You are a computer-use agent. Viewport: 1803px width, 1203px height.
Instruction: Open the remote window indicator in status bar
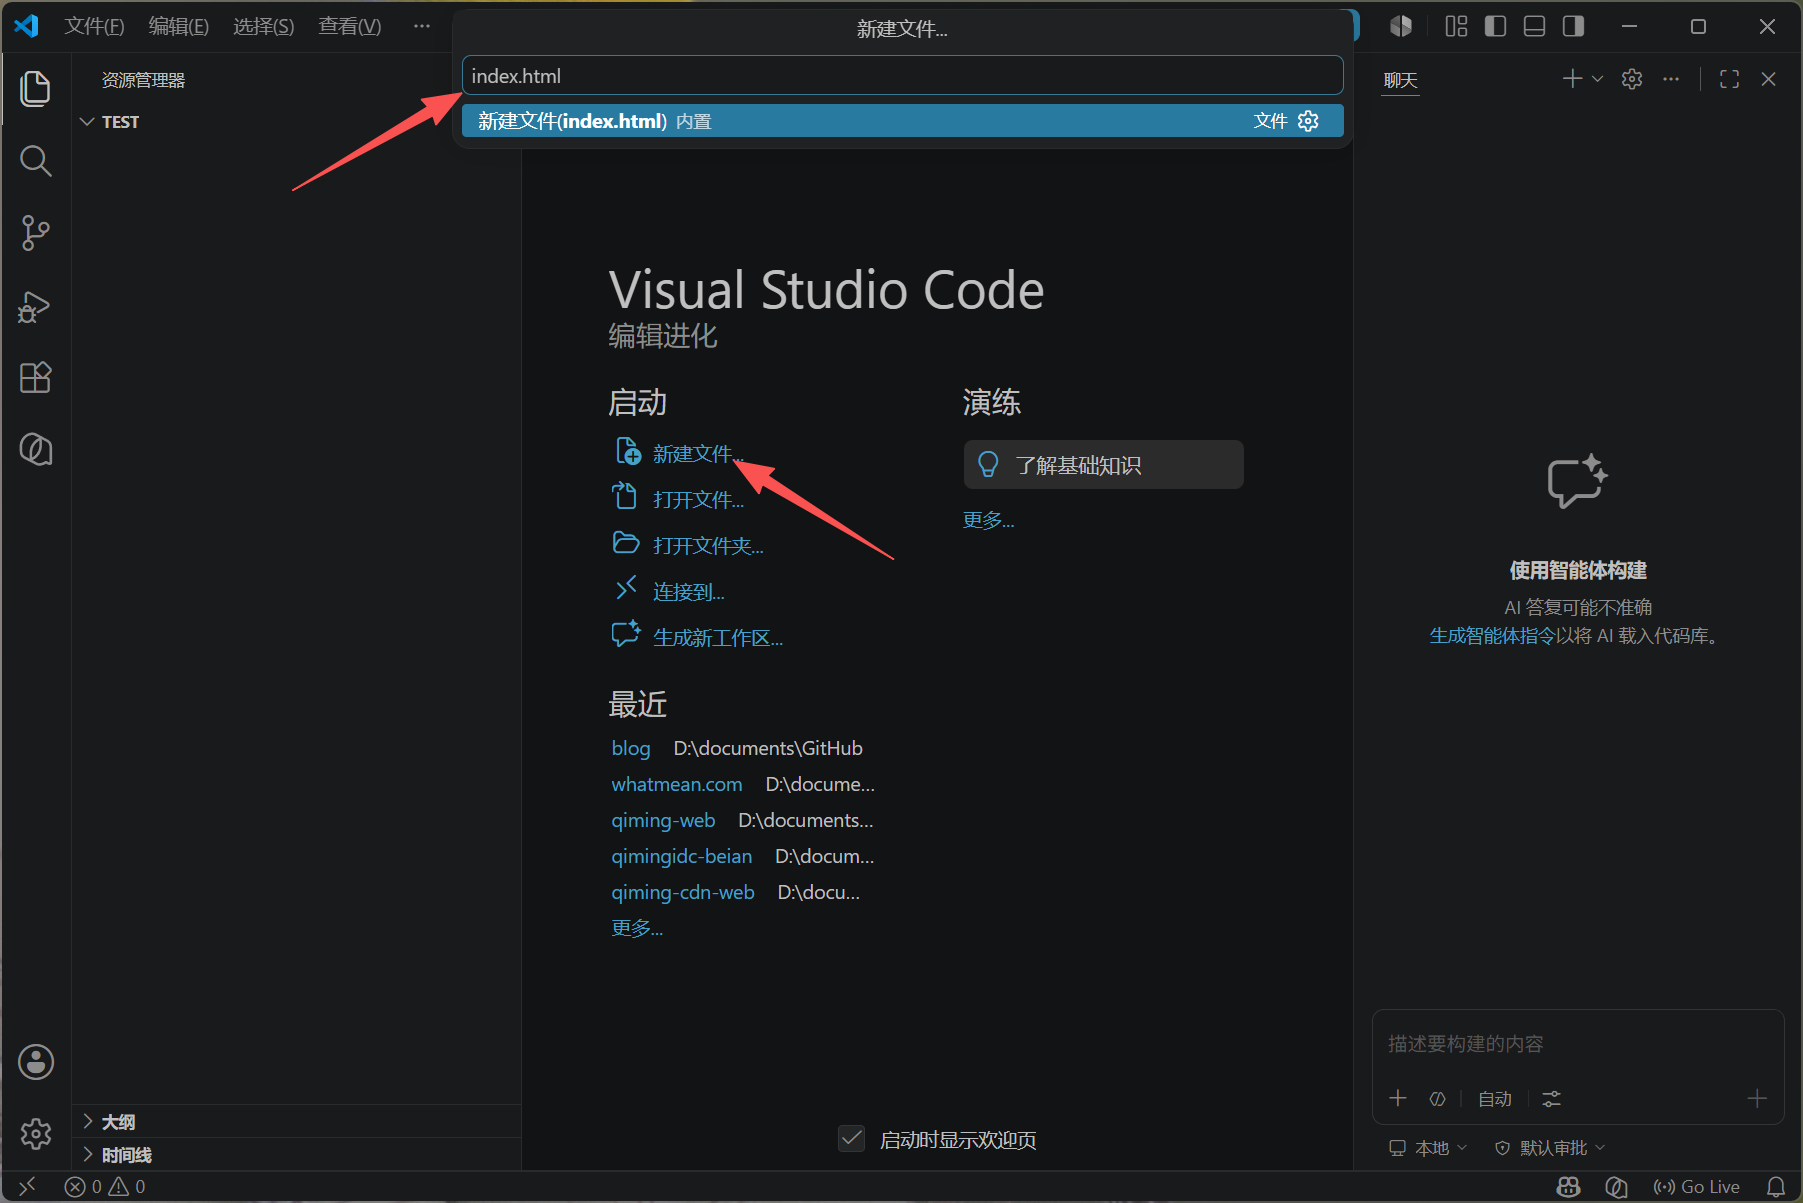tap(27, 1186)
